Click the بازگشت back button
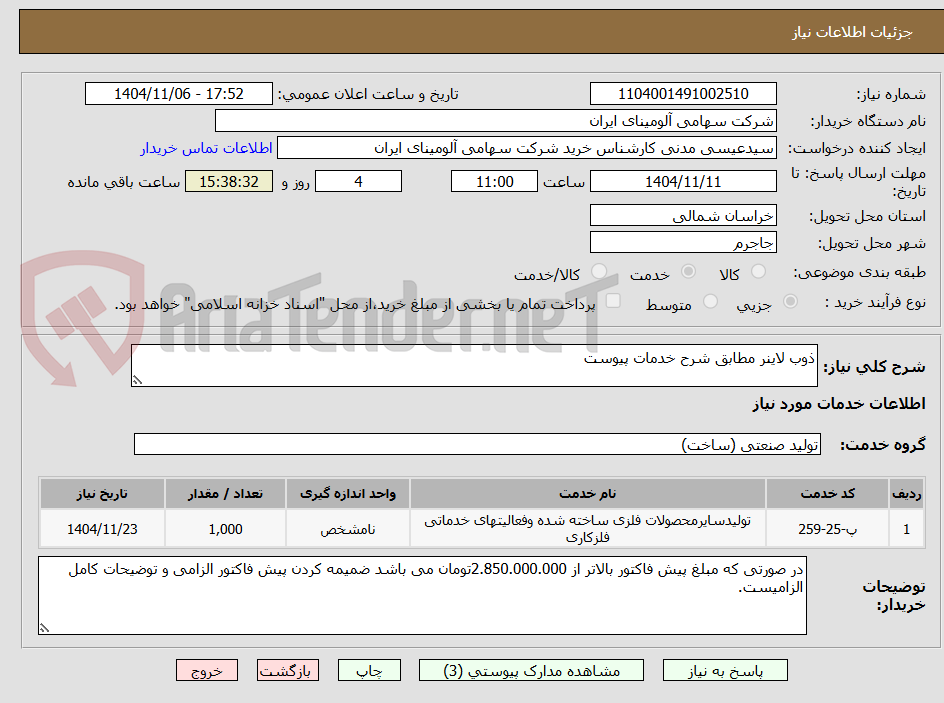This screenshot has width=944, height=703. click(288, 670)
